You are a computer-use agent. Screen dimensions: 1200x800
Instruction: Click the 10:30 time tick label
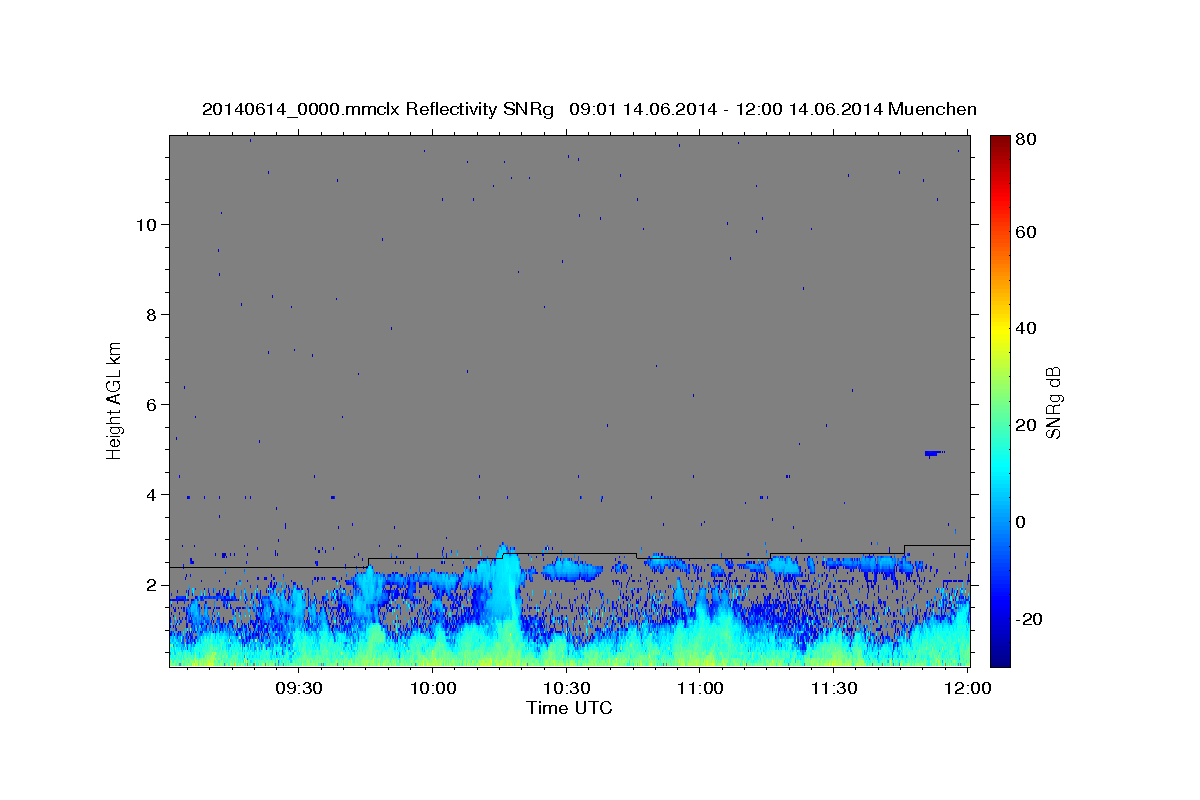pyautogui.click(x=566, y=689)
